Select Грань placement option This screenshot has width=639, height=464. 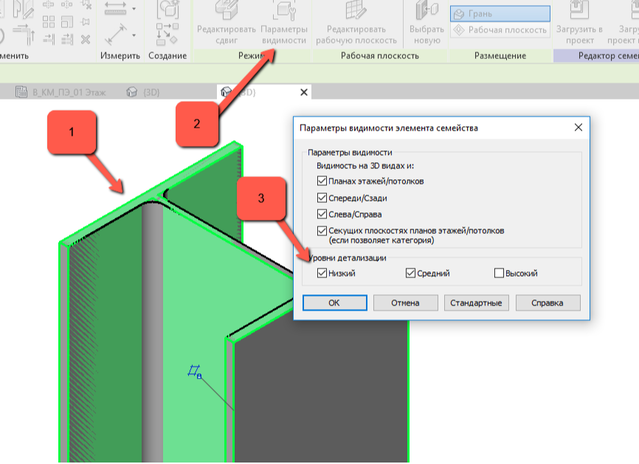tap(500, 14)
